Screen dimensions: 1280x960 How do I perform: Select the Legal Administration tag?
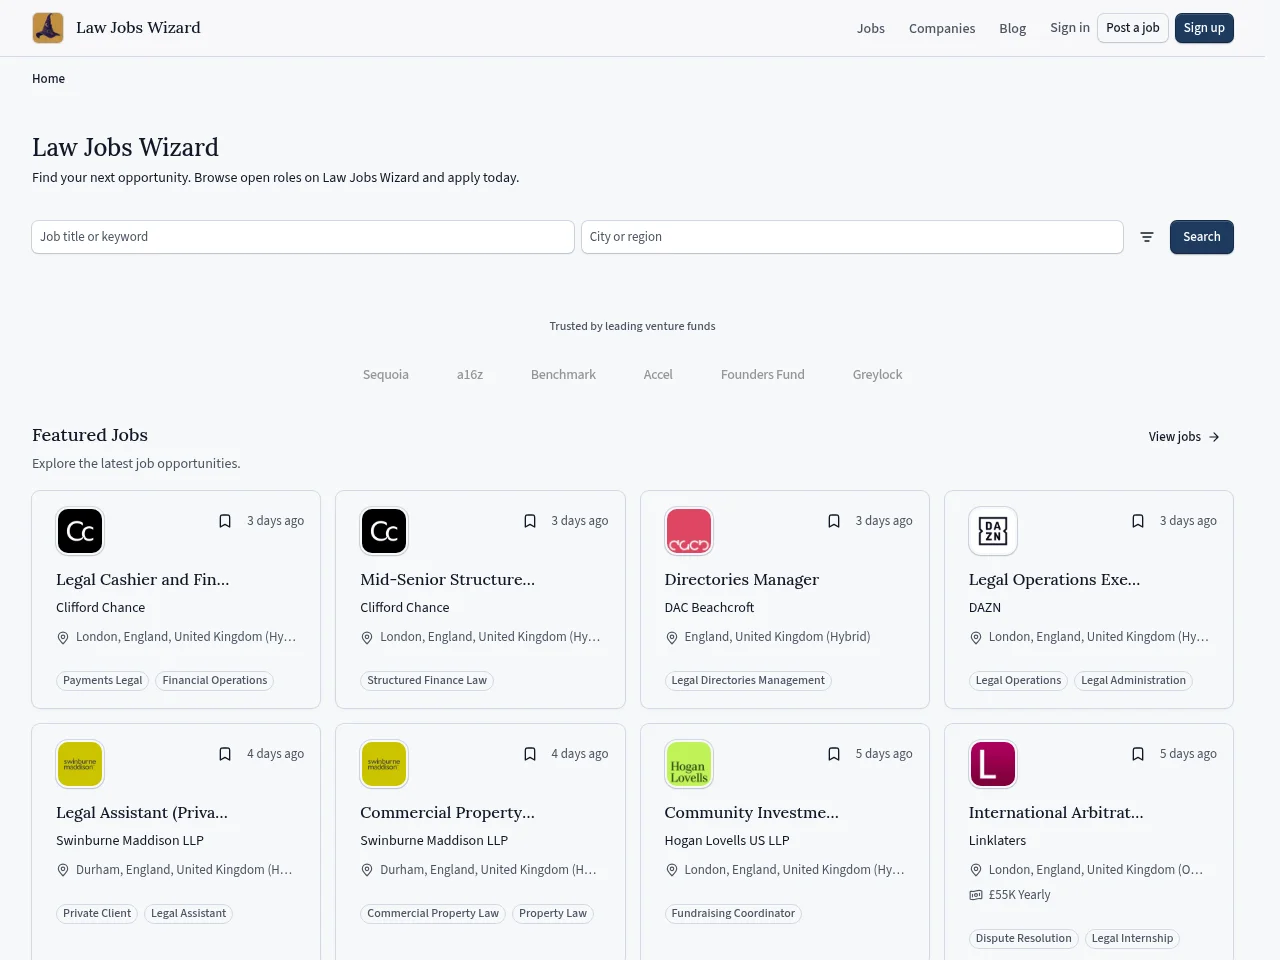[x=1134, y=681]
